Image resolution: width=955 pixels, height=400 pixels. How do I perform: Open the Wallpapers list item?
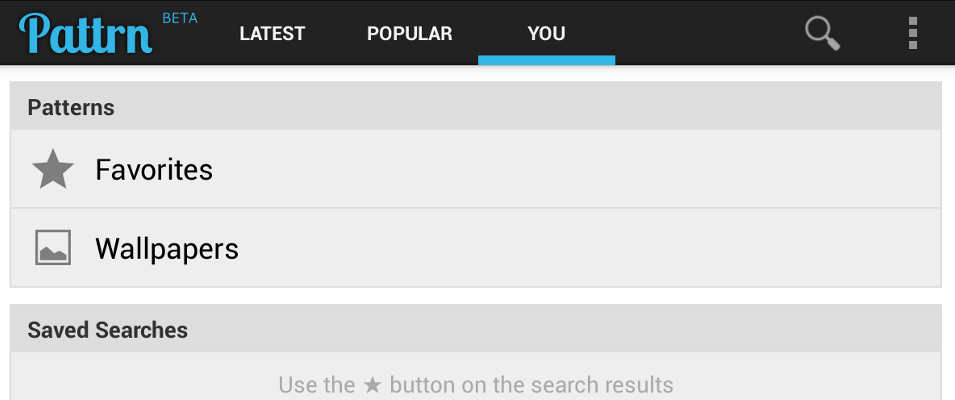[476, 248]
